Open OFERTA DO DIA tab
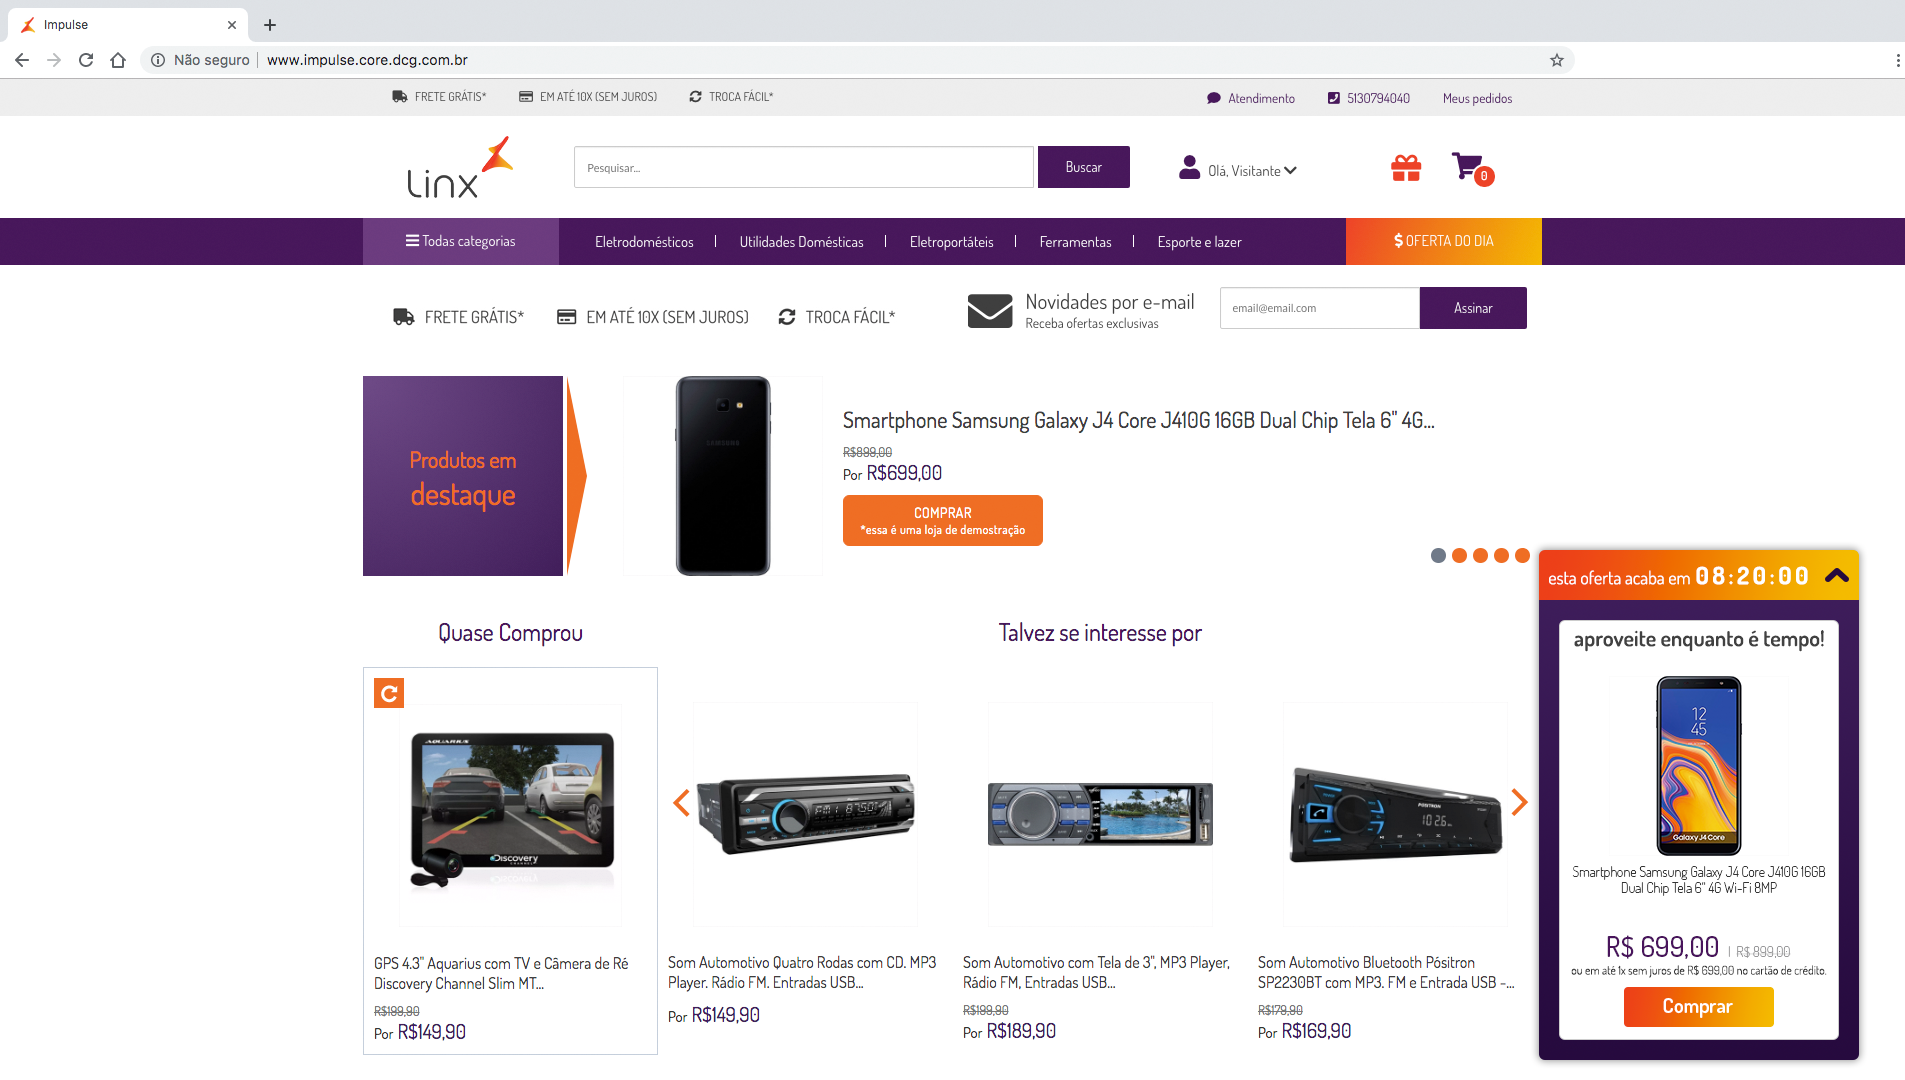Image resolution: width=1905 pixels, height=1080 pixels. coord(1443,241)
